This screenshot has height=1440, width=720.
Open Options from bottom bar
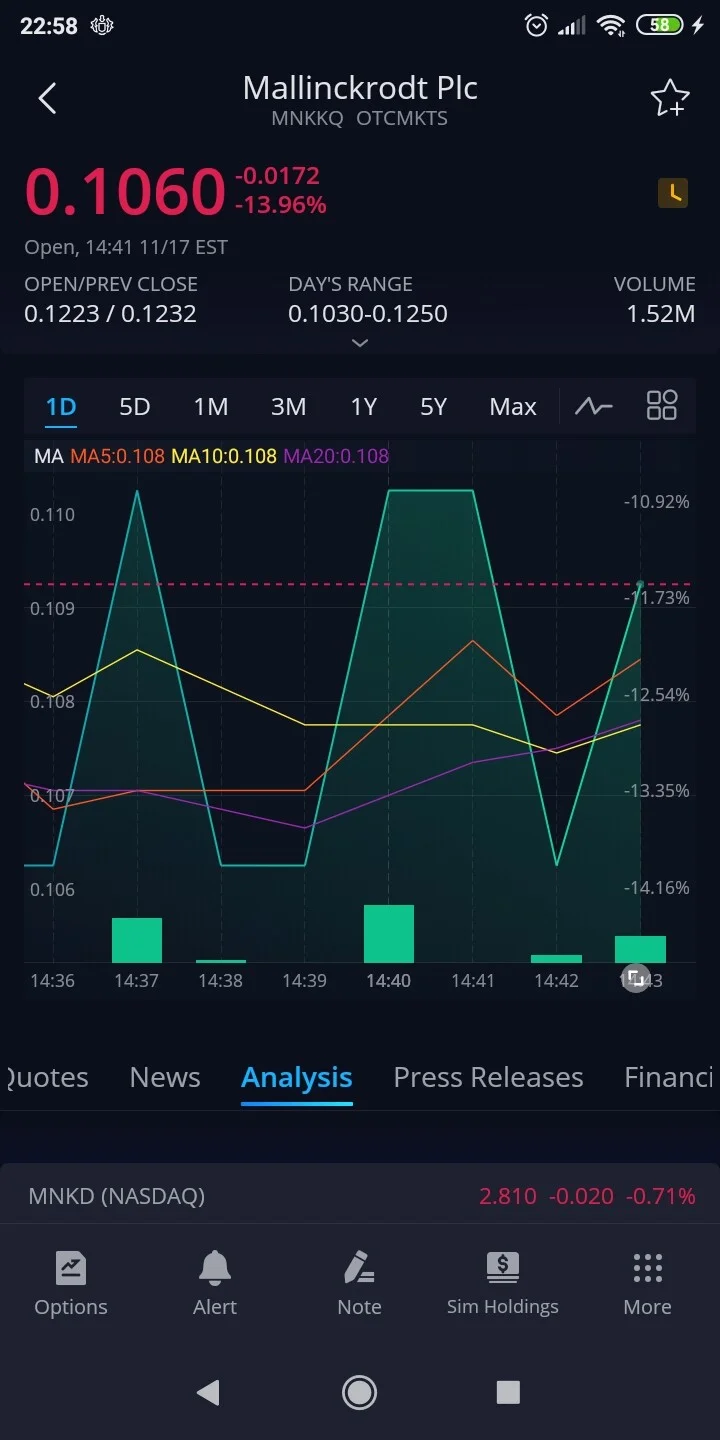click(x=71, y=1284)
